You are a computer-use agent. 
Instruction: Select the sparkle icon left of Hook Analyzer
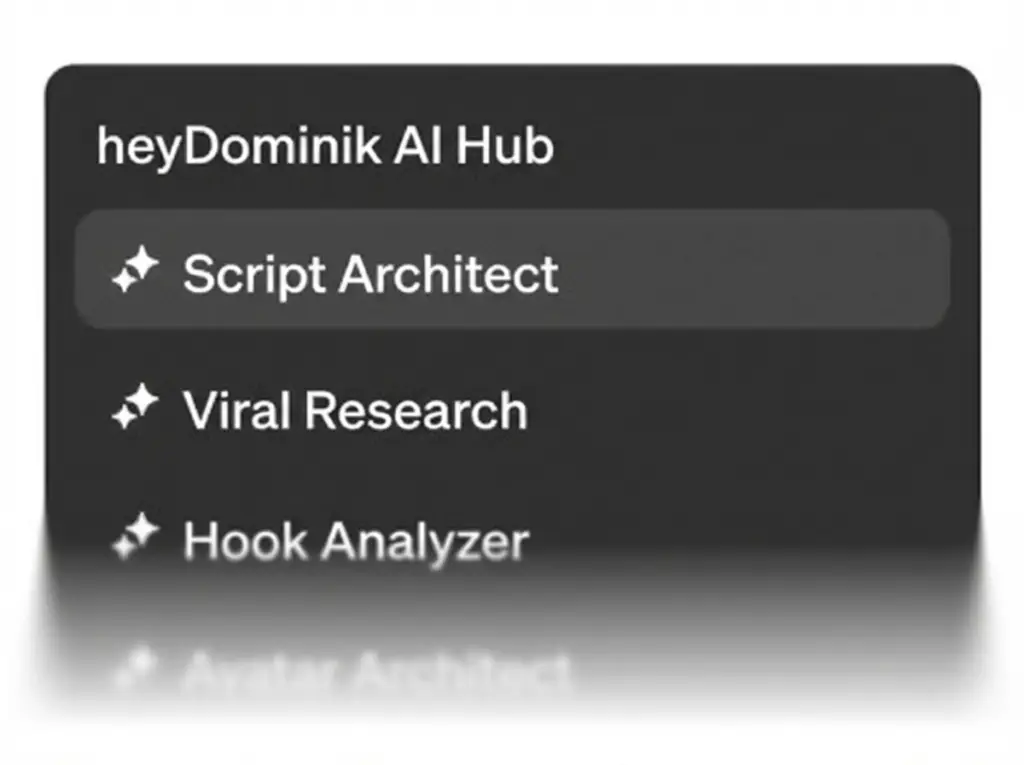tap(135, 540)
